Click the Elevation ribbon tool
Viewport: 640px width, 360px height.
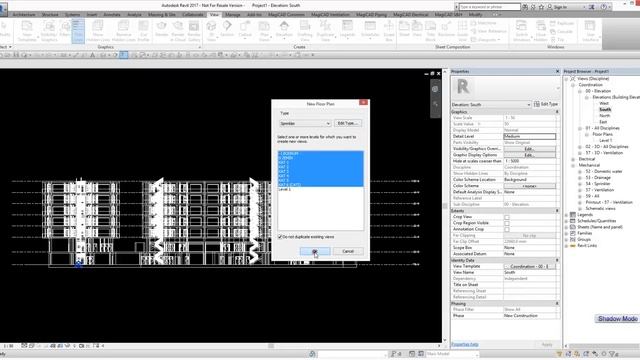pyautogui.click(x=284, y=31)
